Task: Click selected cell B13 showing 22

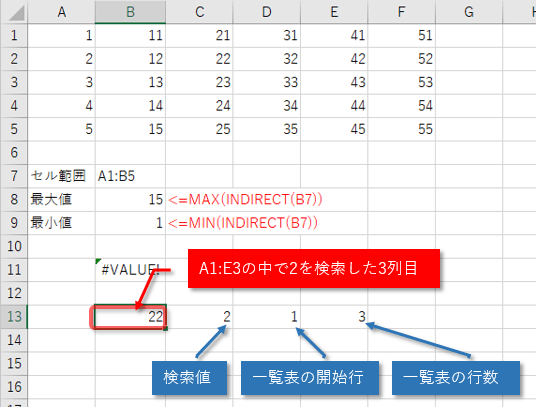Action: click(130, 316)
